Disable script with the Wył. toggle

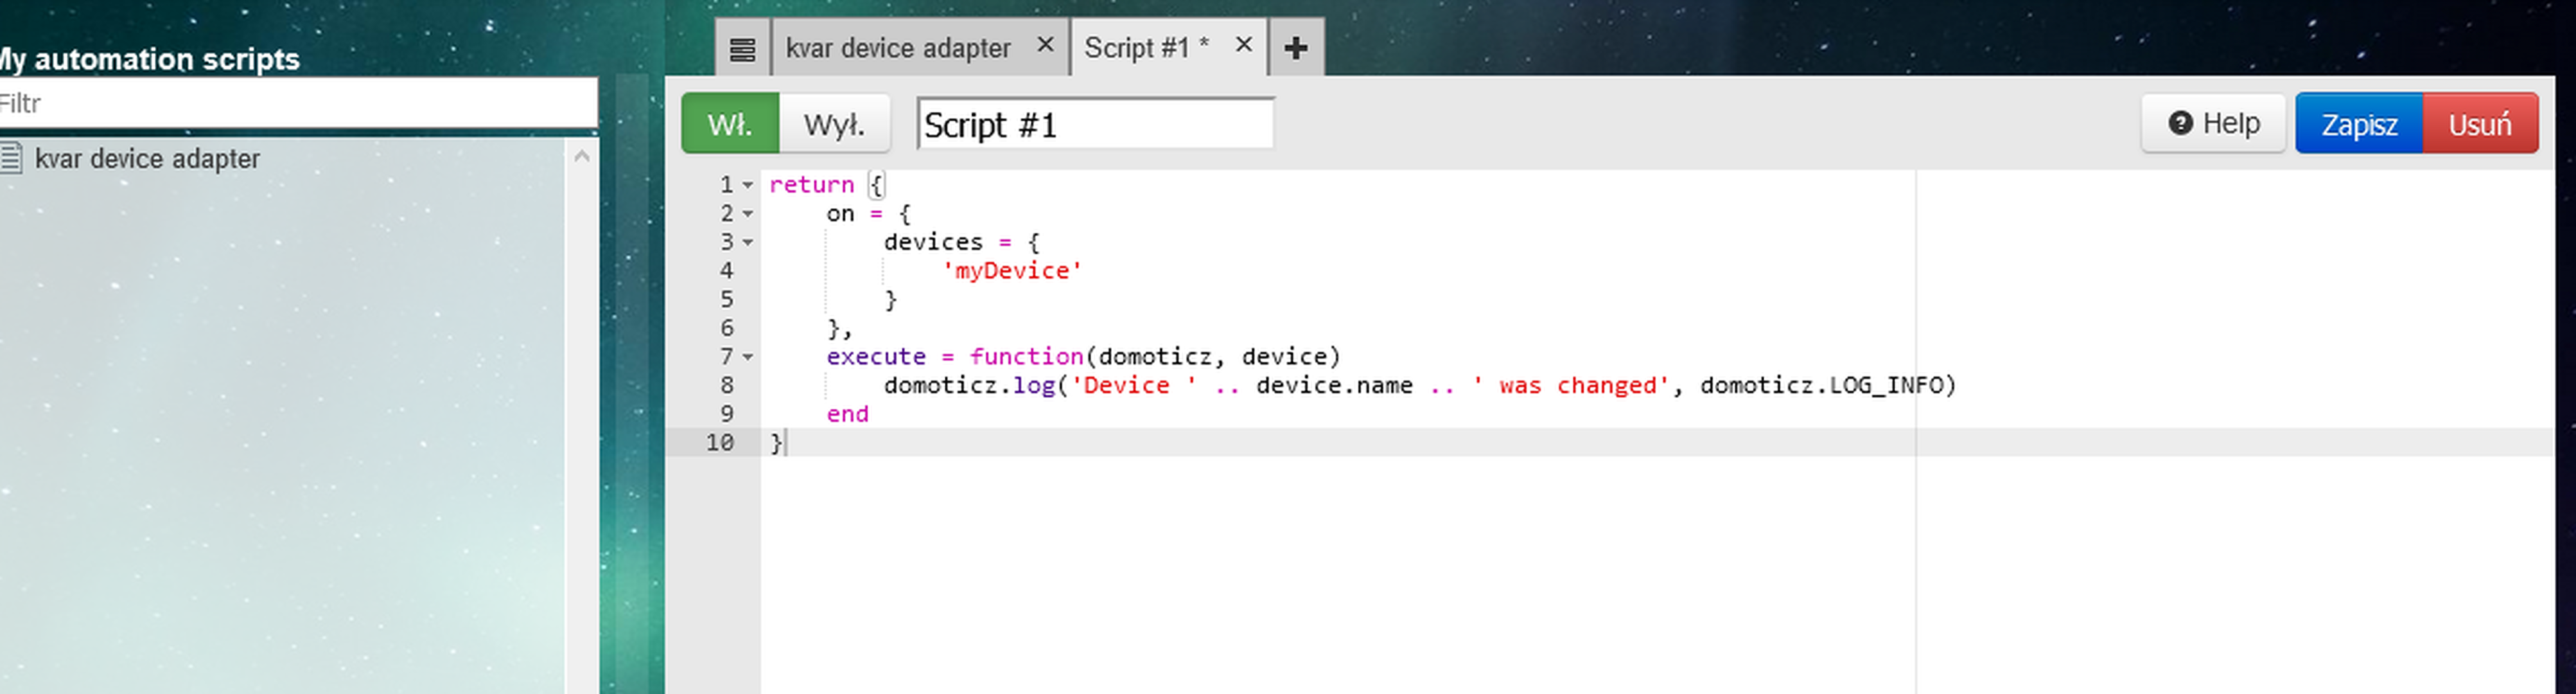(x=834, y=124)
